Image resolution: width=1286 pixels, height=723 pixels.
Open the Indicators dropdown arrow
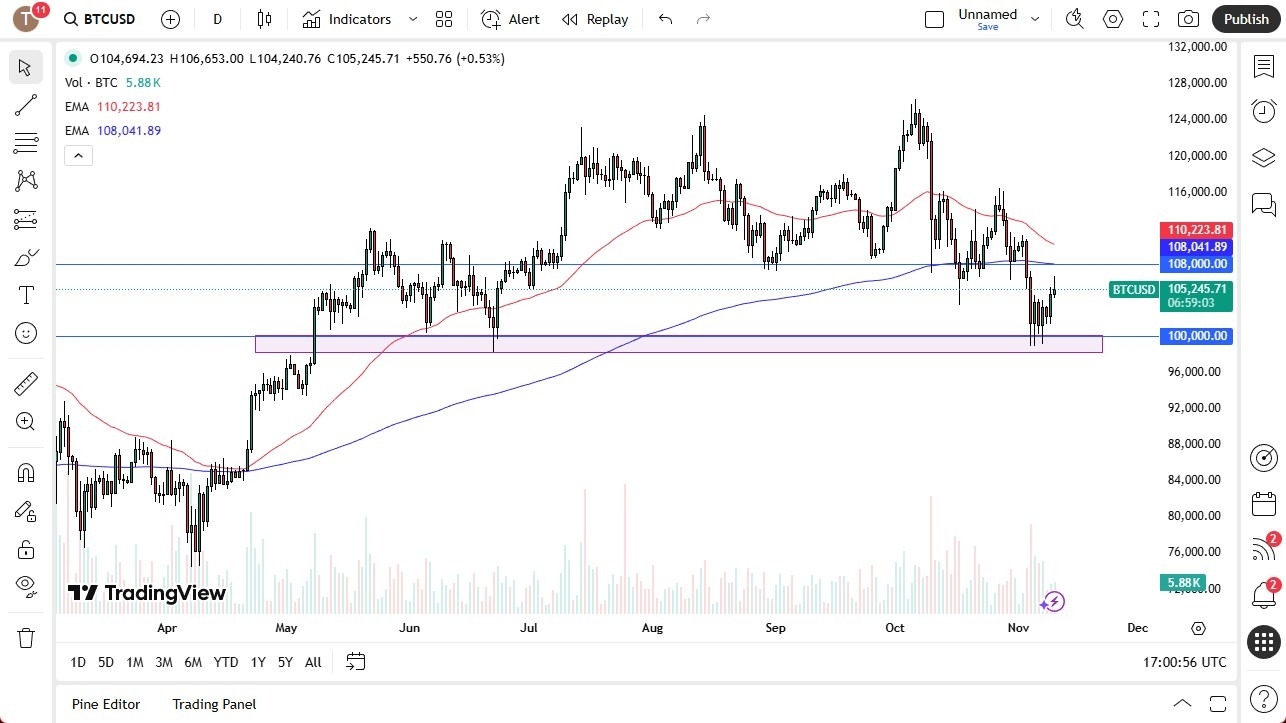pos(411,19)
